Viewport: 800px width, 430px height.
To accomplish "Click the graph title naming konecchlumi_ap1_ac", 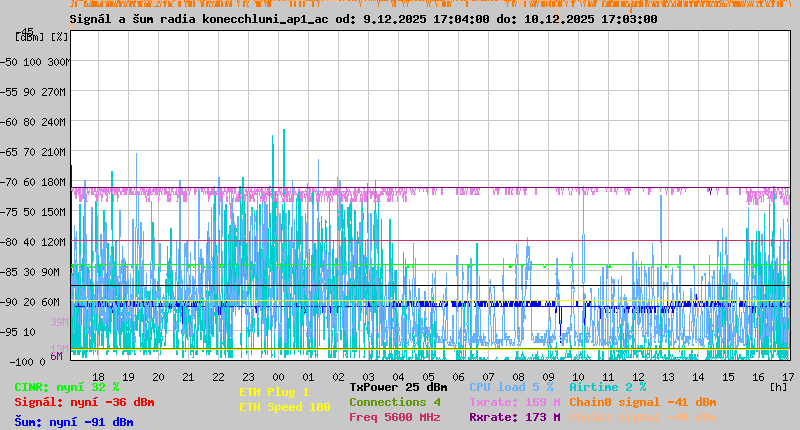I will coord(363,19).
